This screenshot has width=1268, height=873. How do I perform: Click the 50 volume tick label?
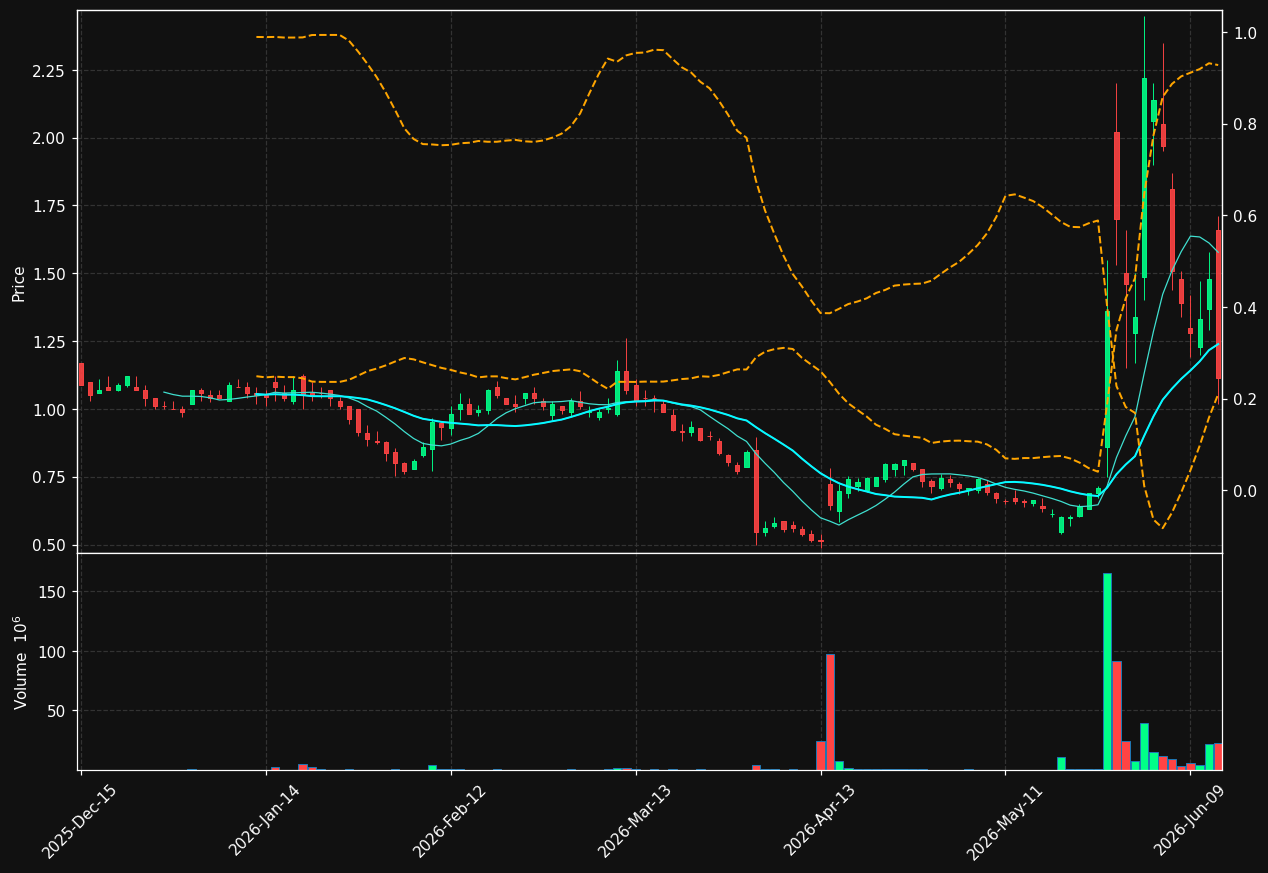click(x=58, y=712)
